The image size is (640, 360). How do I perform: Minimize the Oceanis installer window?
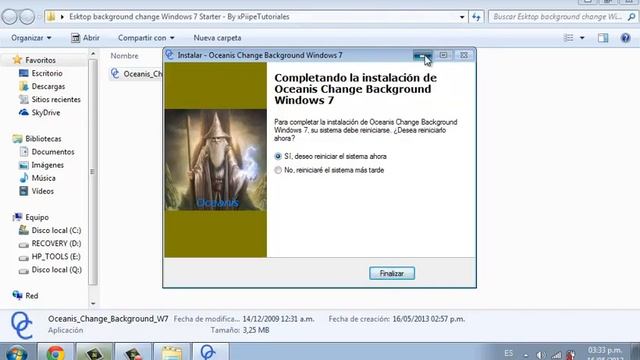[422, 55]
